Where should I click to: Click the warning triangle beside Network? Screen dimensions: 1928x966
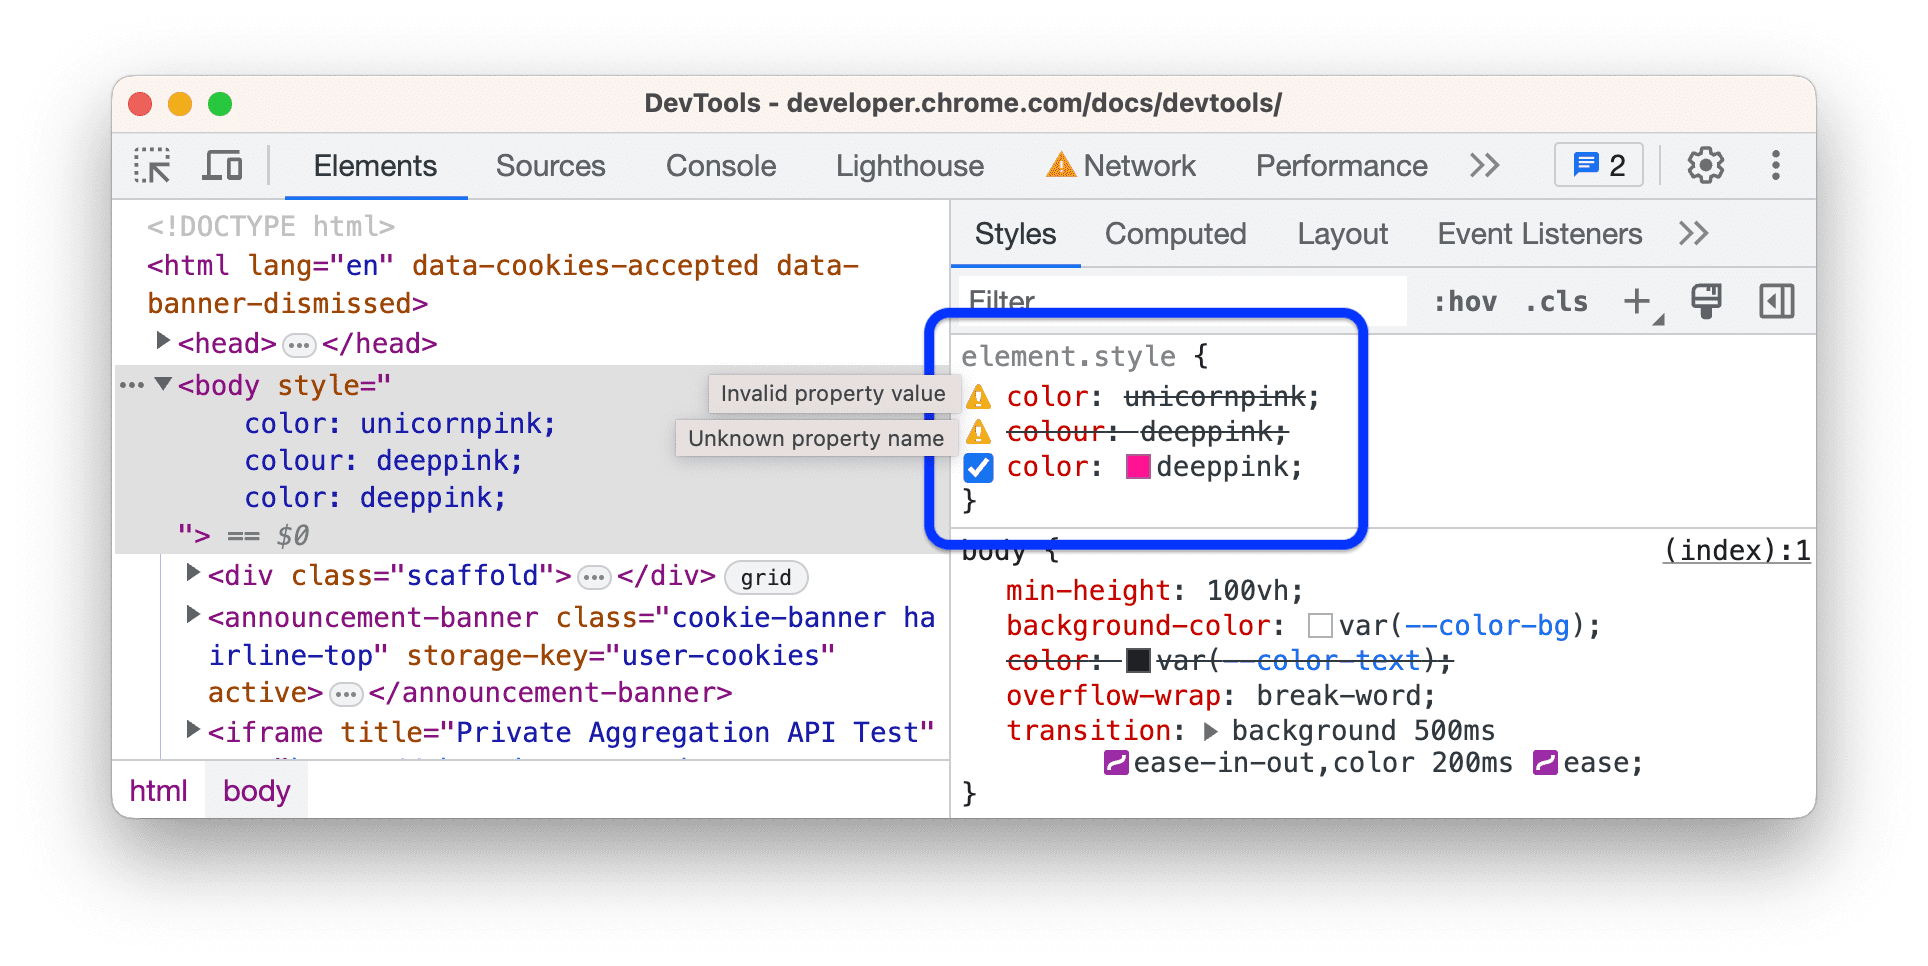(x=1060, y=164)
